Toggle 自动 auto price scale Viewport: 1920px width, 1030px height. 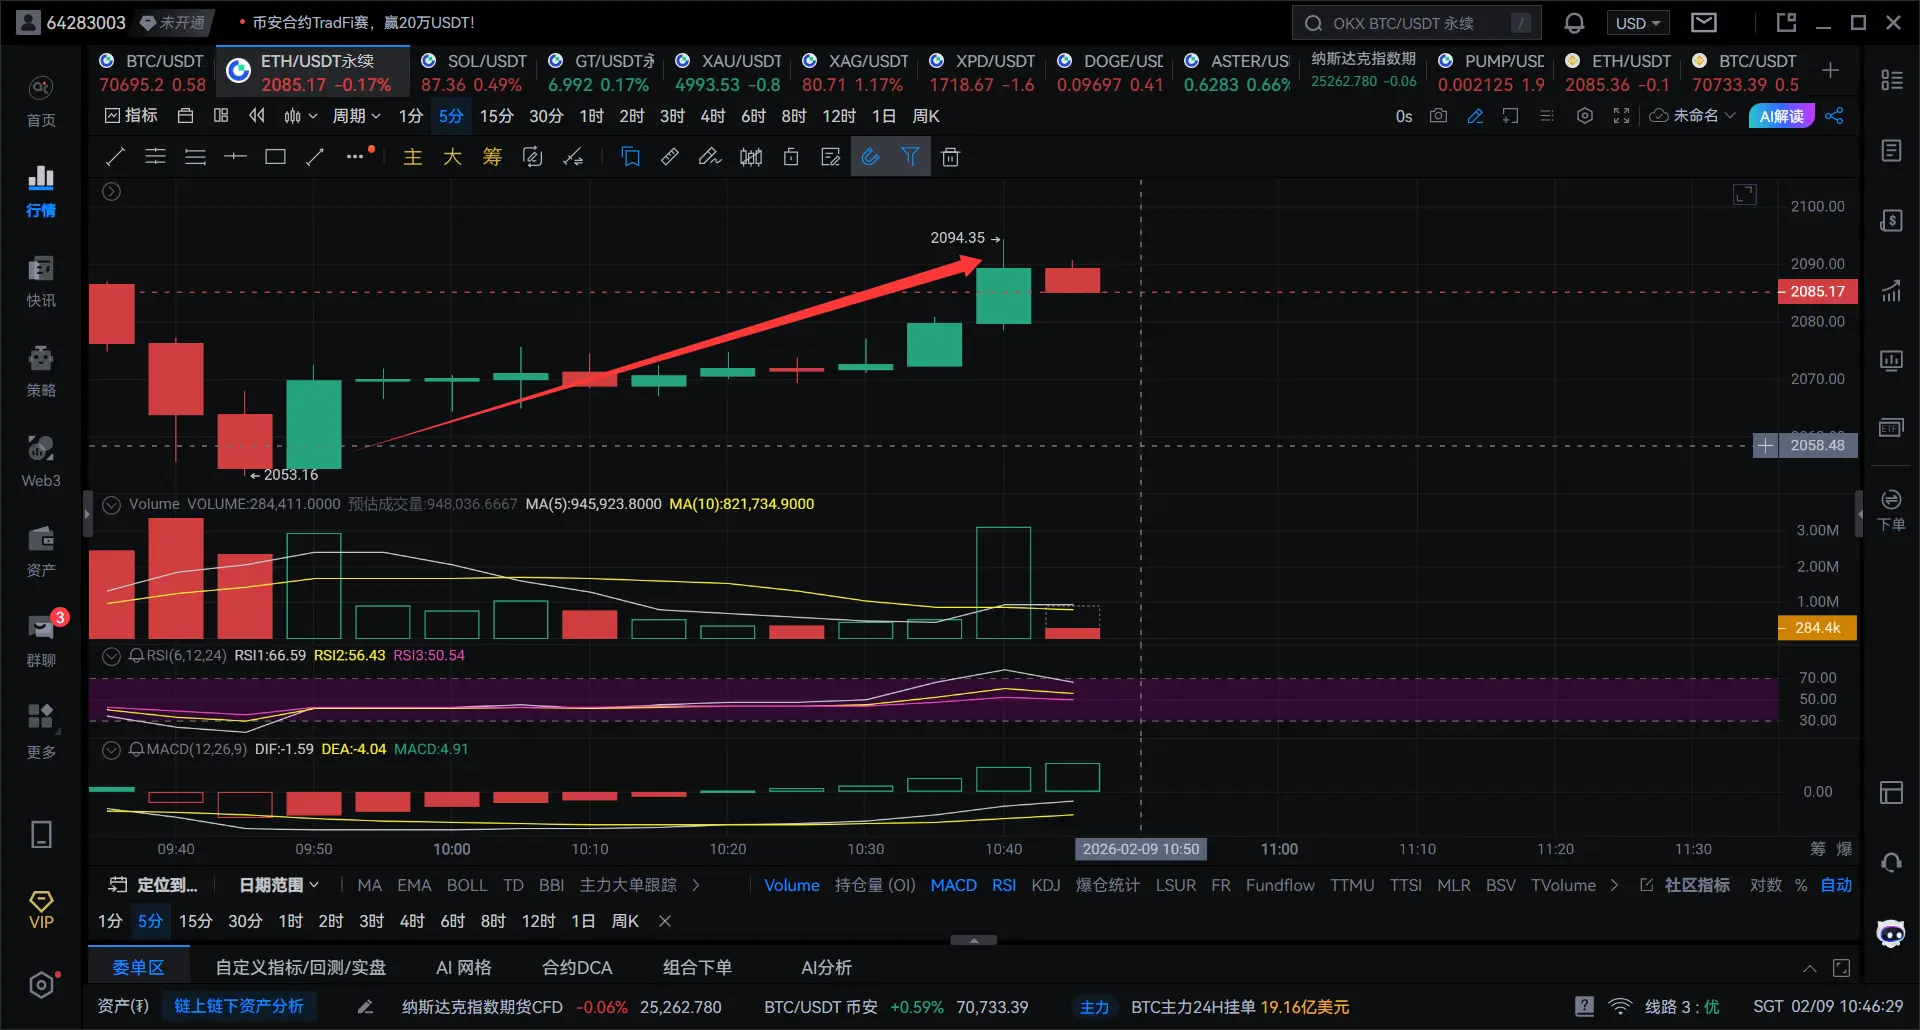pos(1837,885)
